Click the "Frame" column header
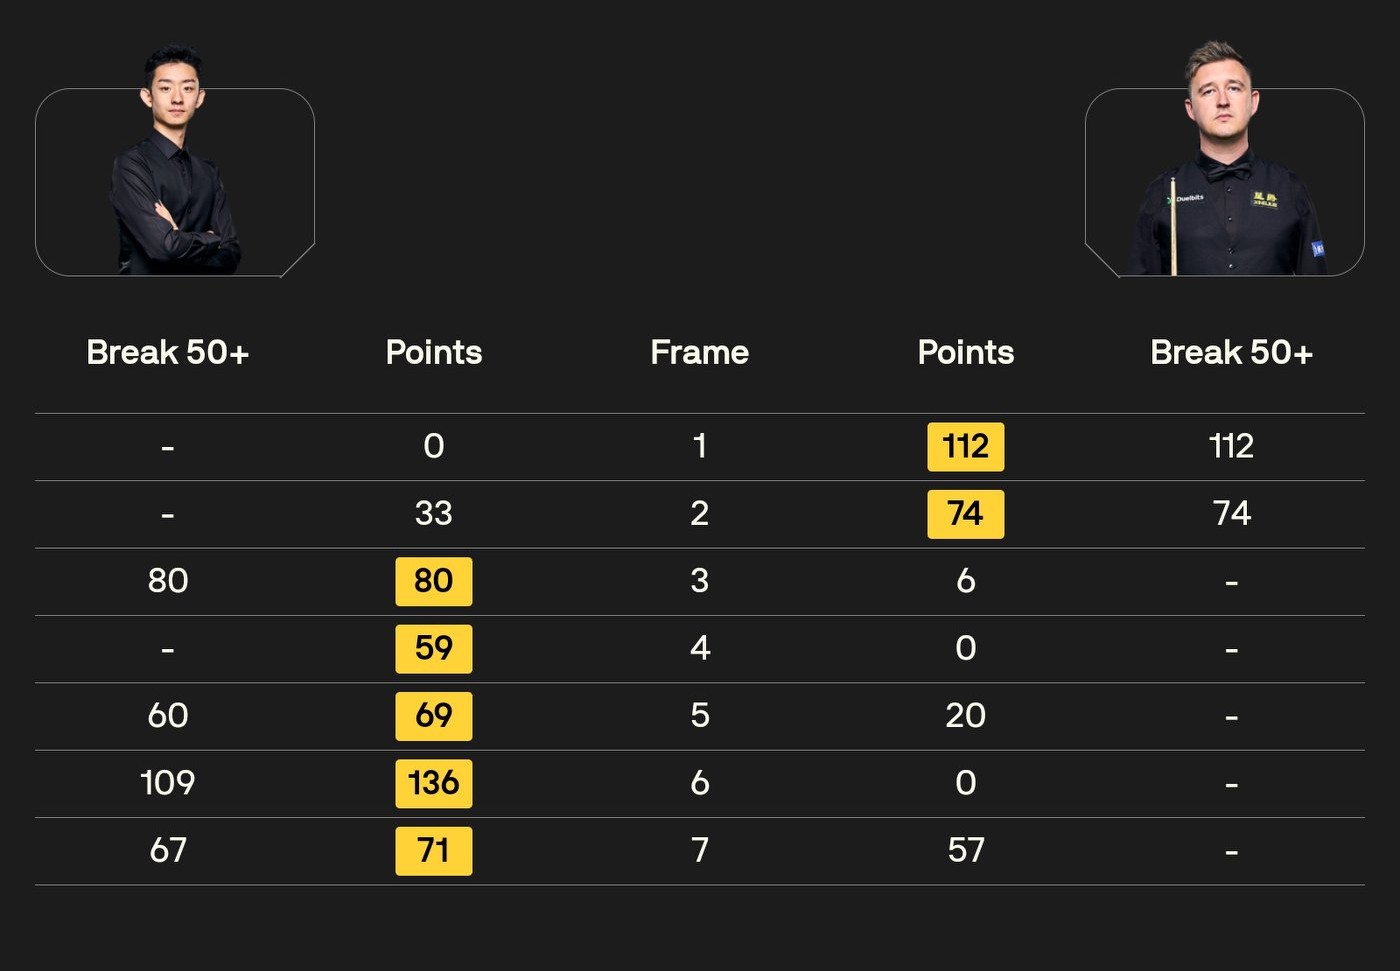 pyautogui.click(x=699, y=352)
